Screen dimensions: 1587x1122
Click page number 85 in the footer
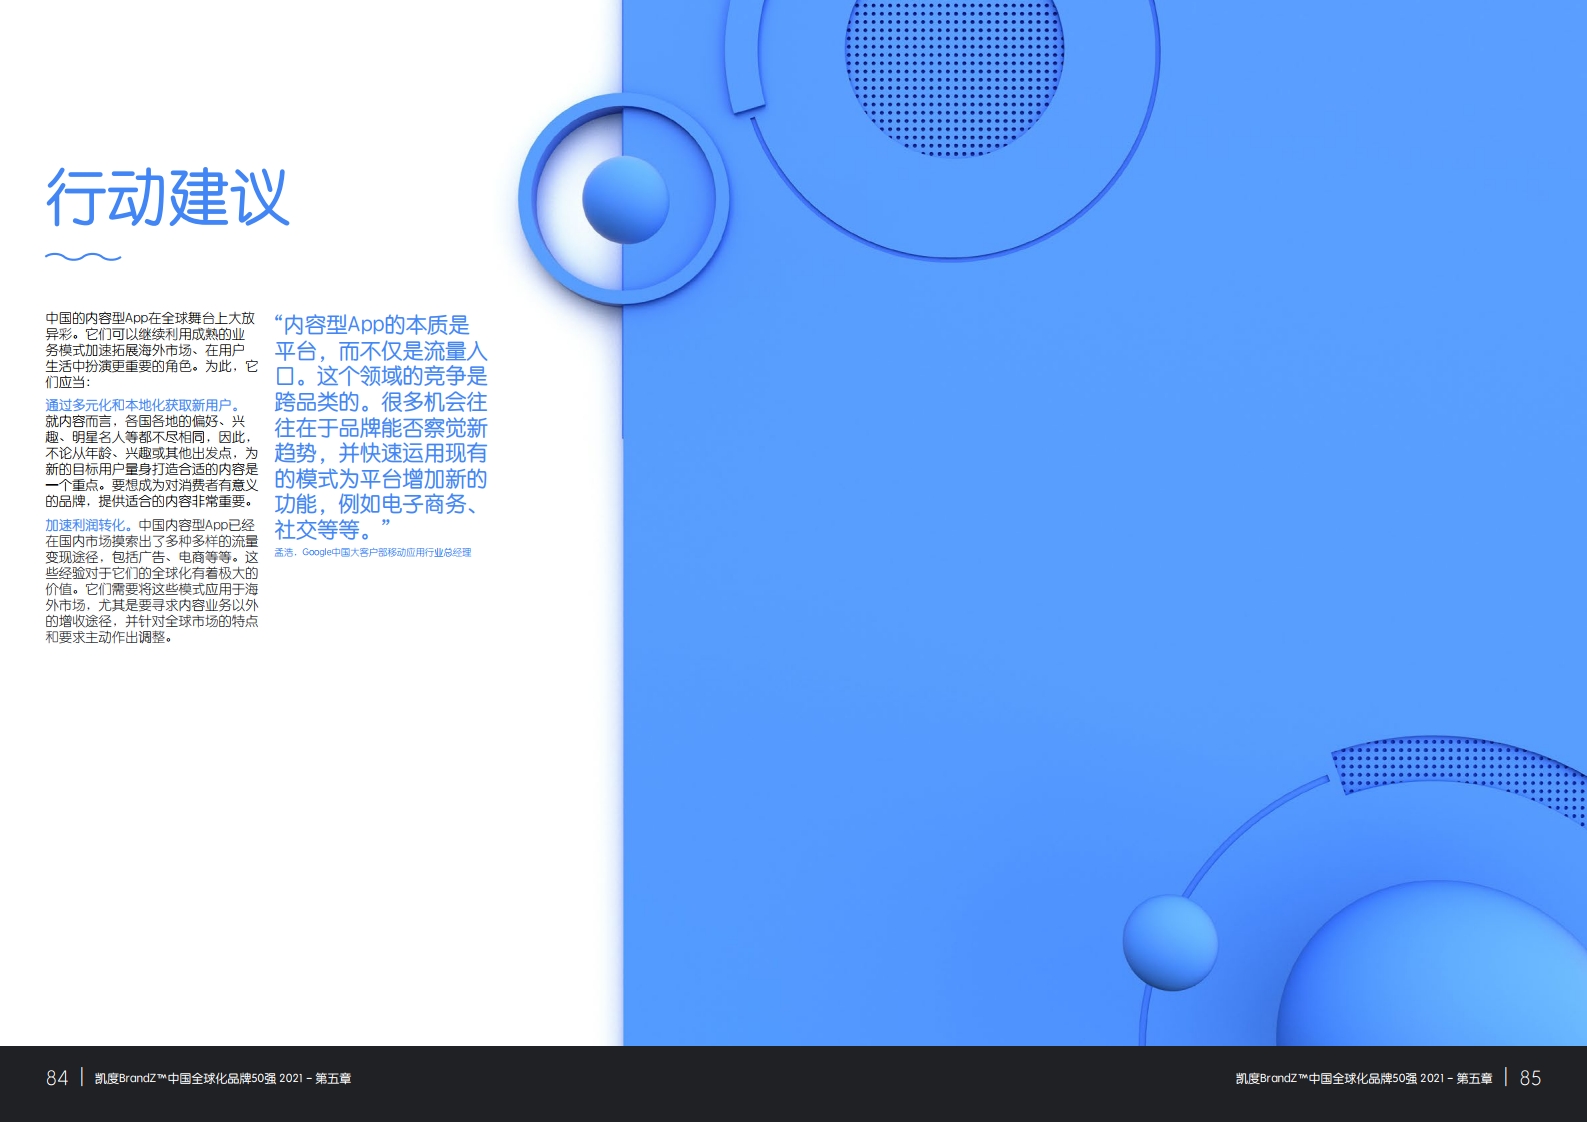pyautogui.click(x=1530, y=1078)
